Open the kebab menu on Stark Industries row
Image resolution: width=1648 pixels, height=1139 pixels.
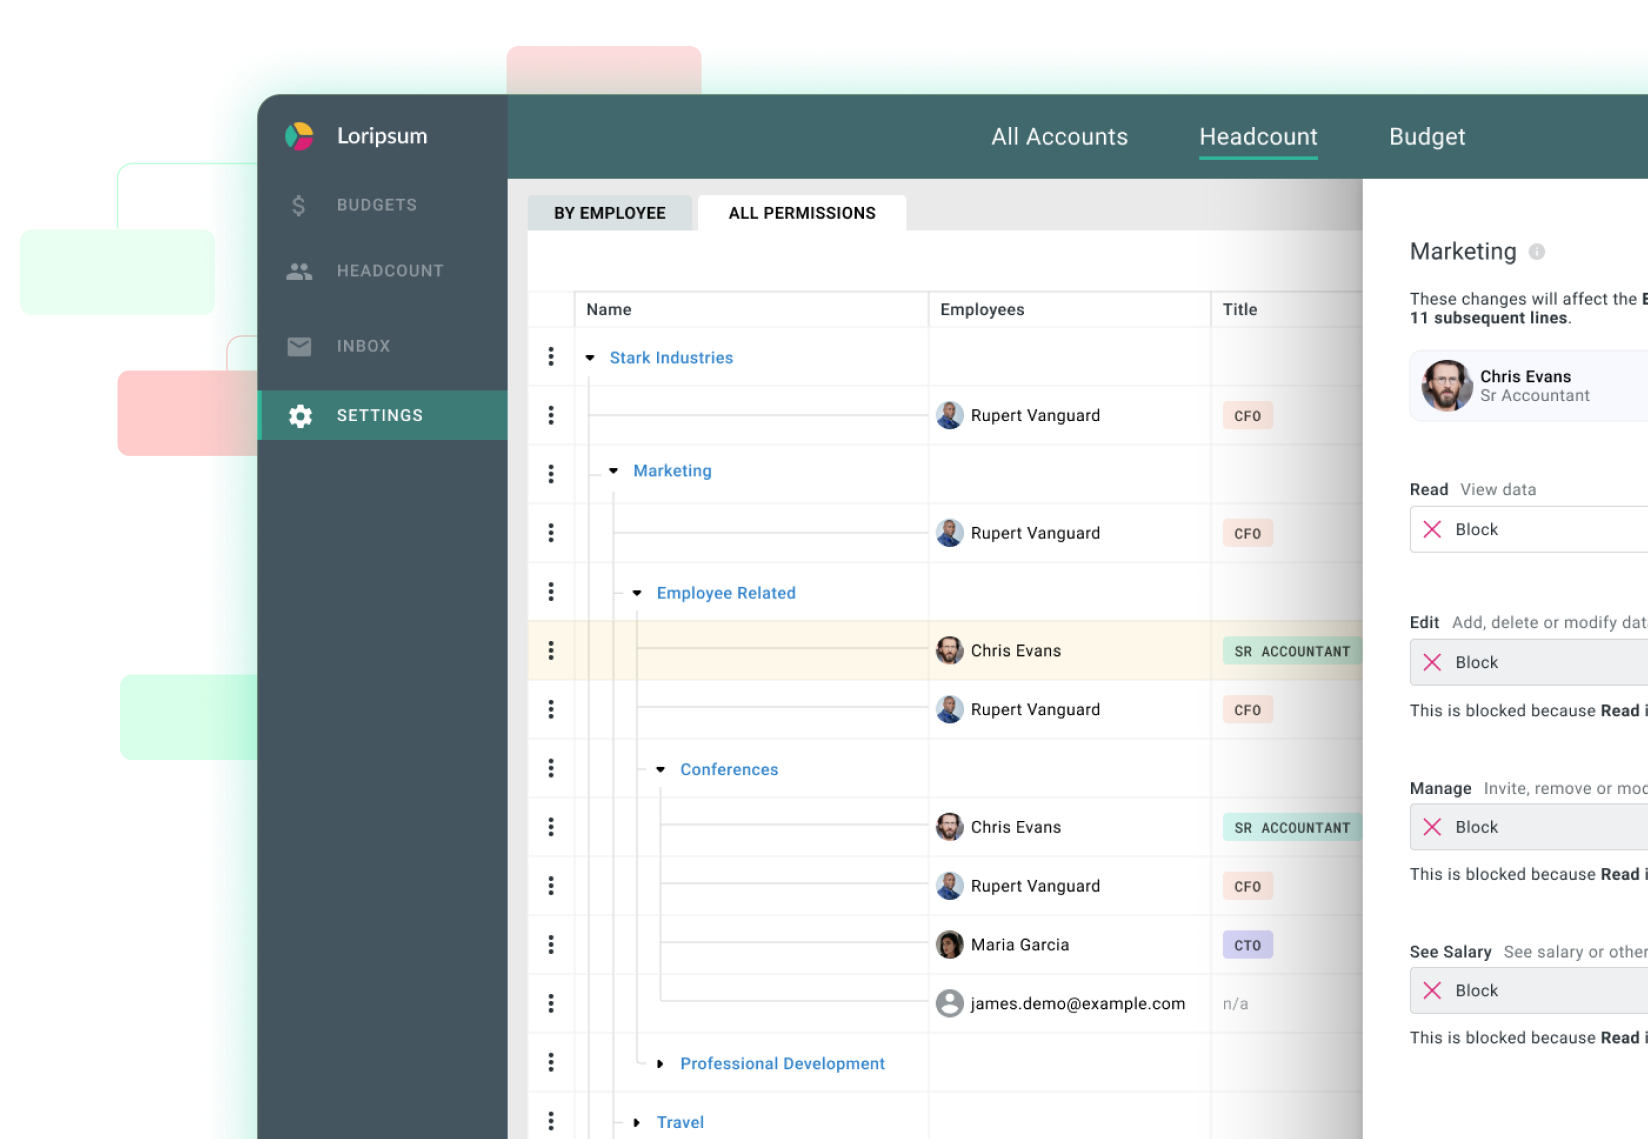[551, 357]
